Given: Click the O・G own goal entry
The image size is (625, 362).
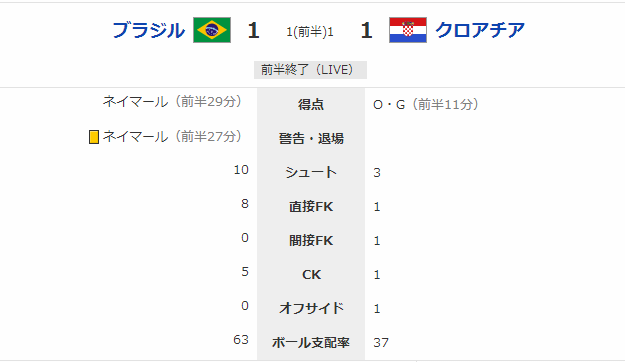Looking at the screenshot, I should coord(426,104).
